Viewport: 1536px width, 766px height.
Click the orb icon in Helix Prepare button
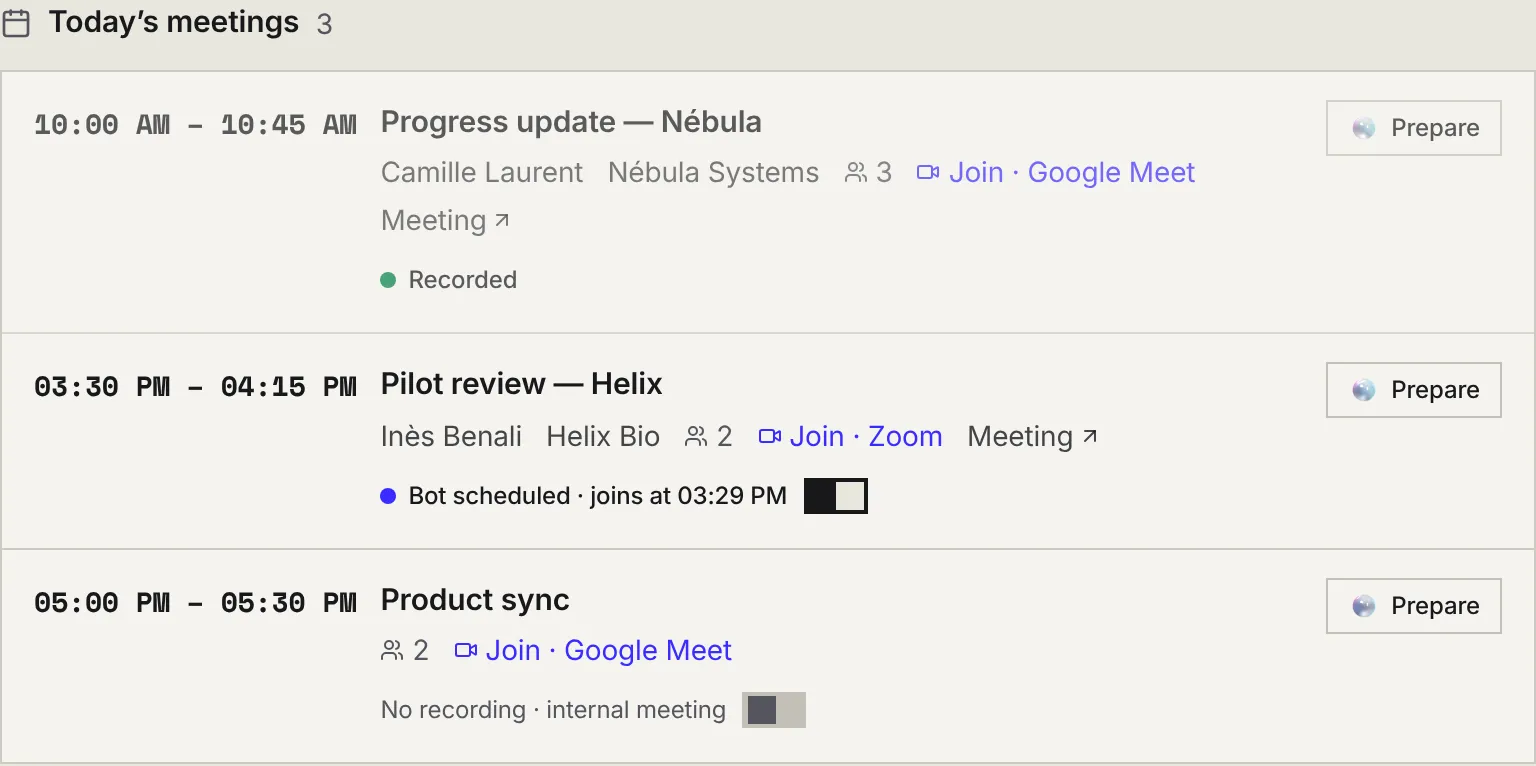(x=1364, y=390)
